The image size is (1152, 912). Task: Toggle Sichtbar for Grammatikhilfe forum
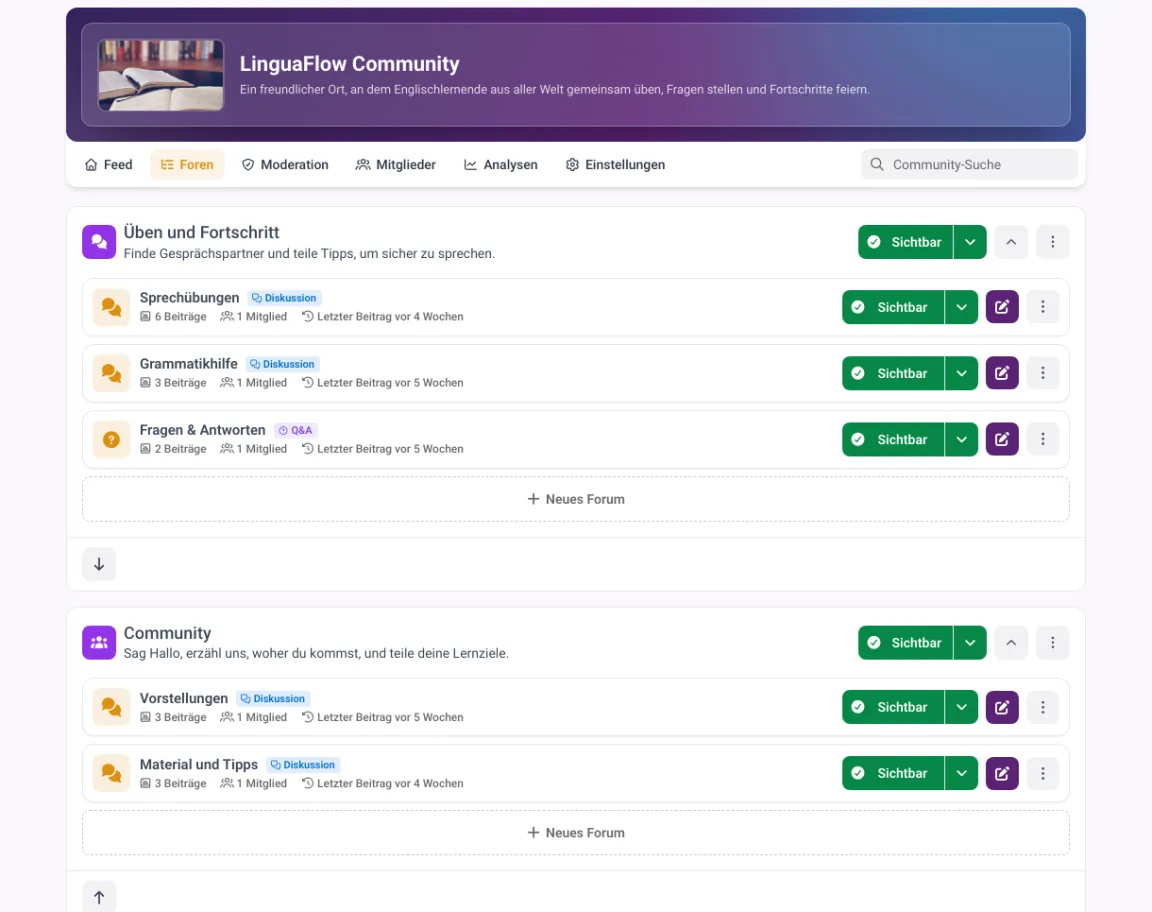click(893, 373)
